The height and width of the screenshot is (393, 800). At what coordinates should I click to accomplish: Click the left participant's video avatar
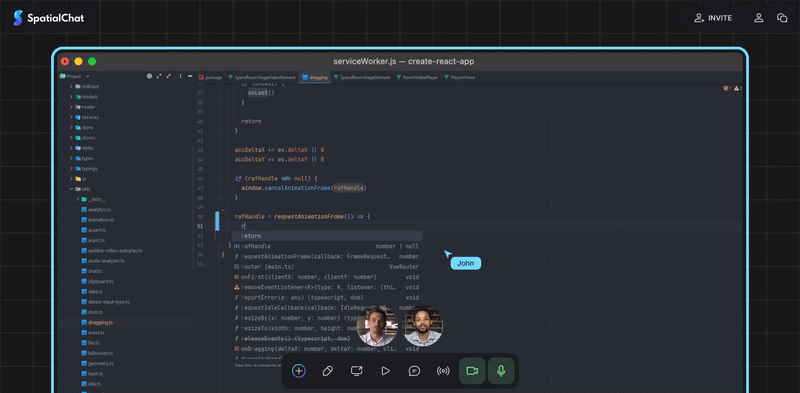click(x=377, y=326)
